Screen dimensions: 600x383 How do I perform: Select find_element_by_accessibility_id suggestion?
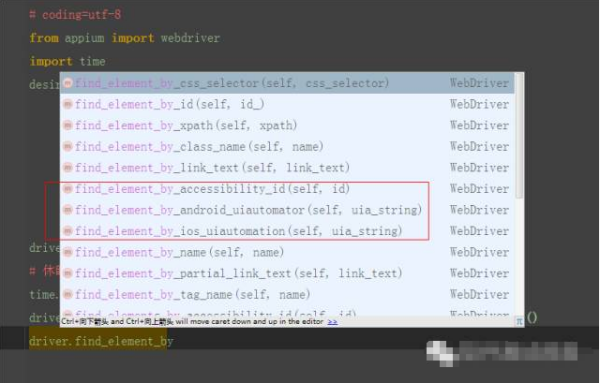coord(287,189)
